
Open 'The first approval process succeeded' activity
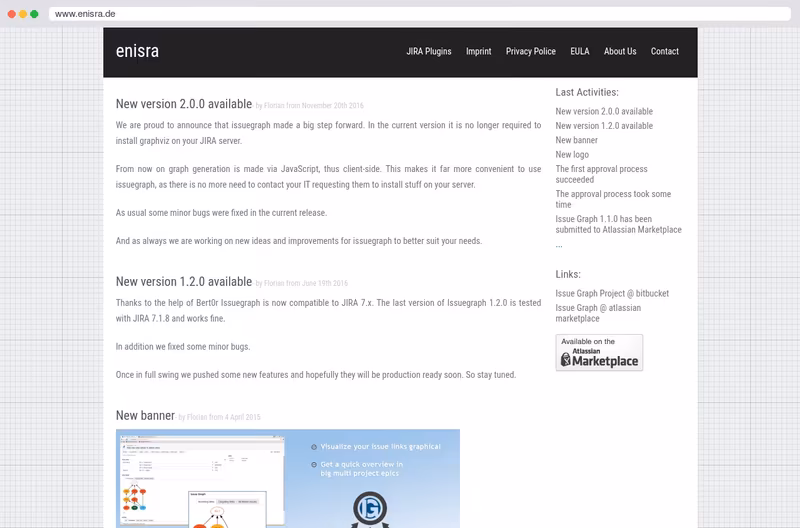pos(602,174)
